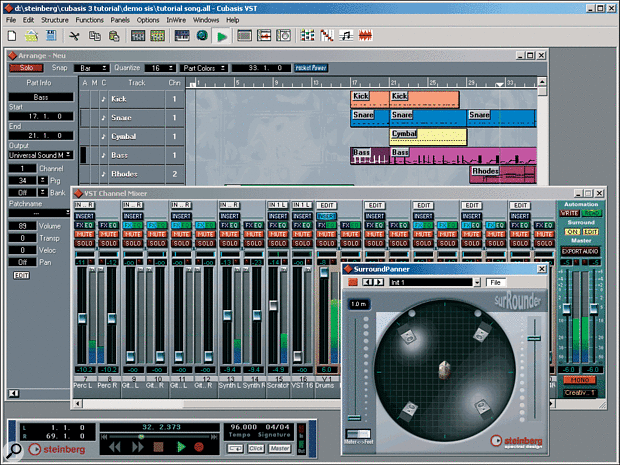Open the red waveform audio editor icon
620x465 pixels.
[x=365, y=36]
